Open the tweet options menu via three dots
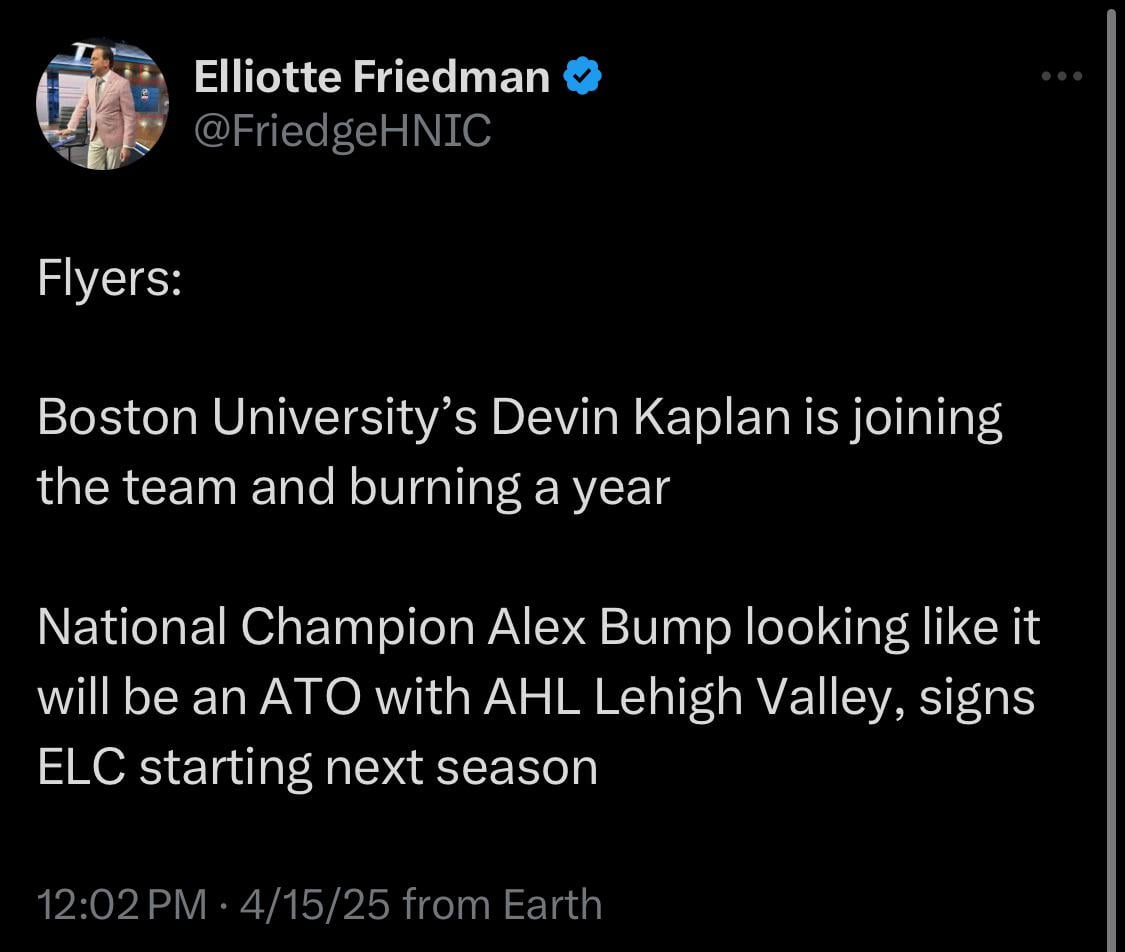1125x952 pixels. [x=1061, y=75]
